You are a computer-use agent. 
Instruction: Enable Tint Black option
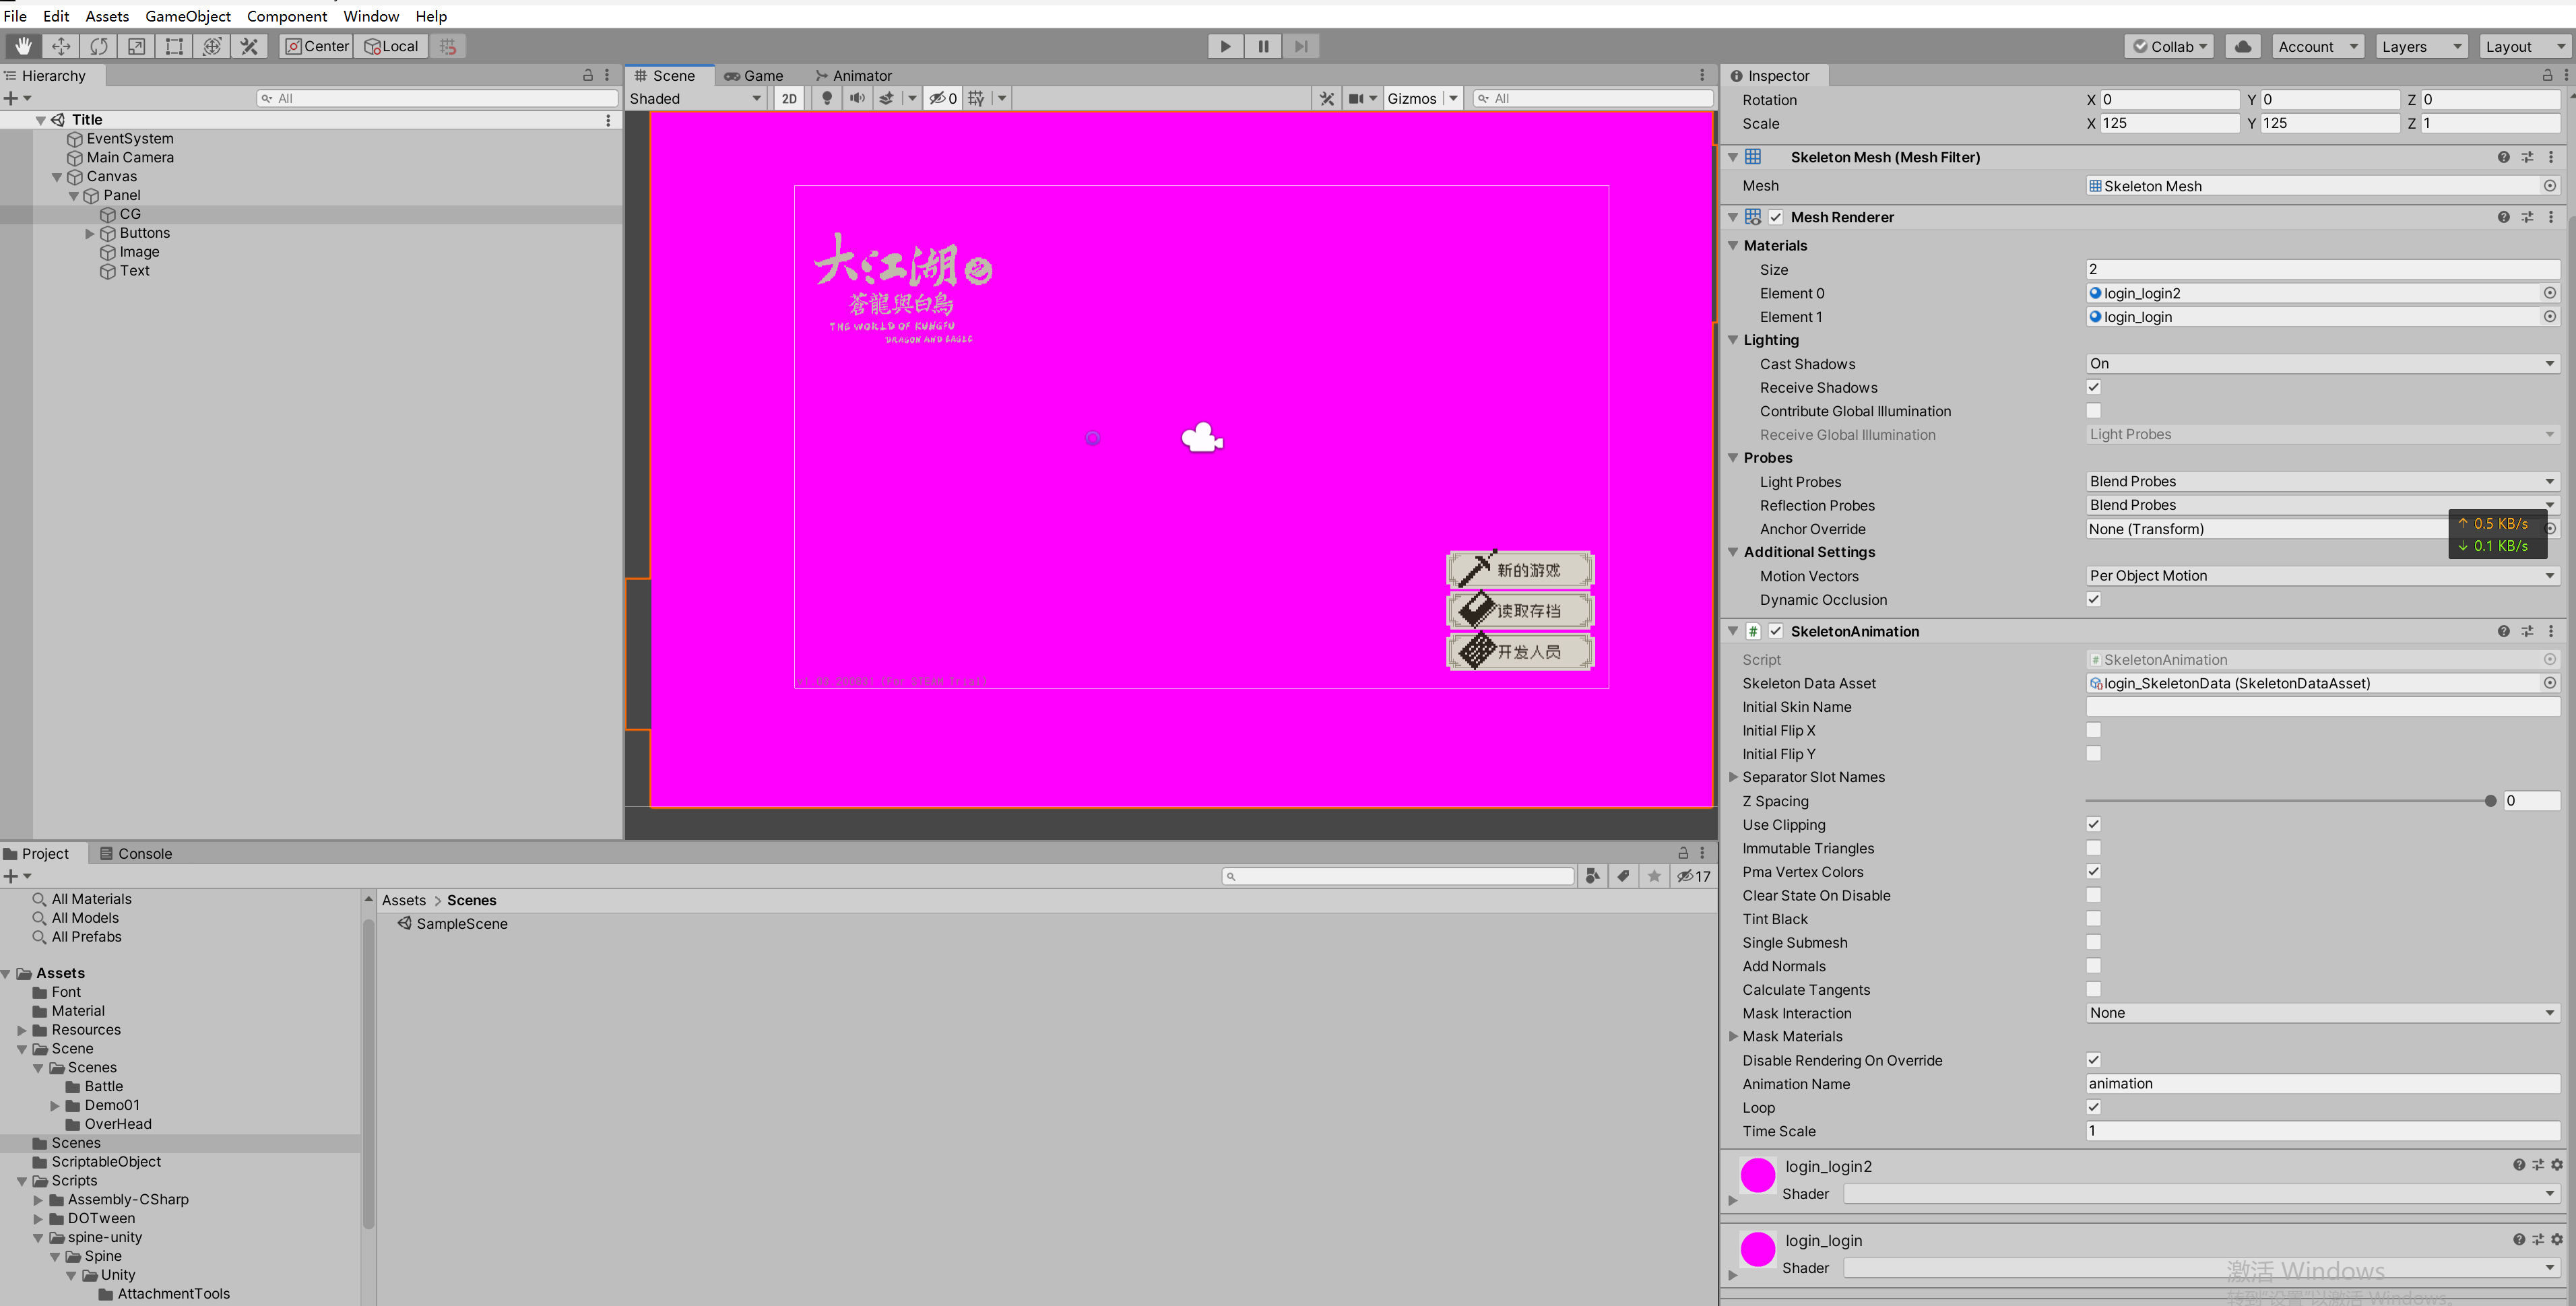tap(2093, 918)
